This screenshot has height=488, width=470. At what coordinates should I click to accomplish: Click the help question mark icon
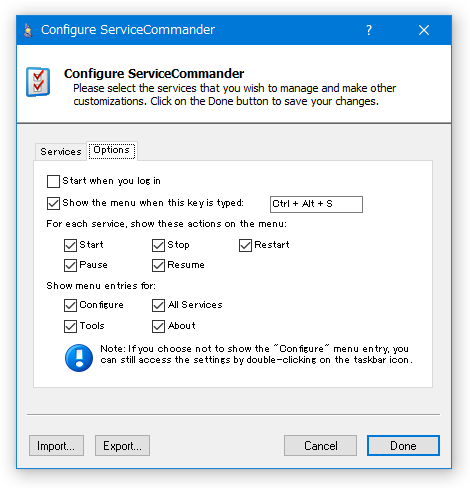pyautogui.click(x=369, y=30)
